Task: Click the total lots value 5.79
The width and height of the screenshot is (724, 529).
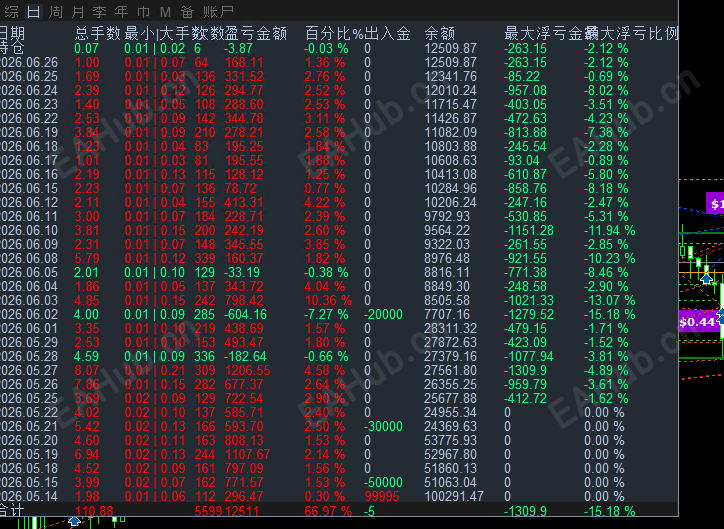Action: [x=87, y=258]
